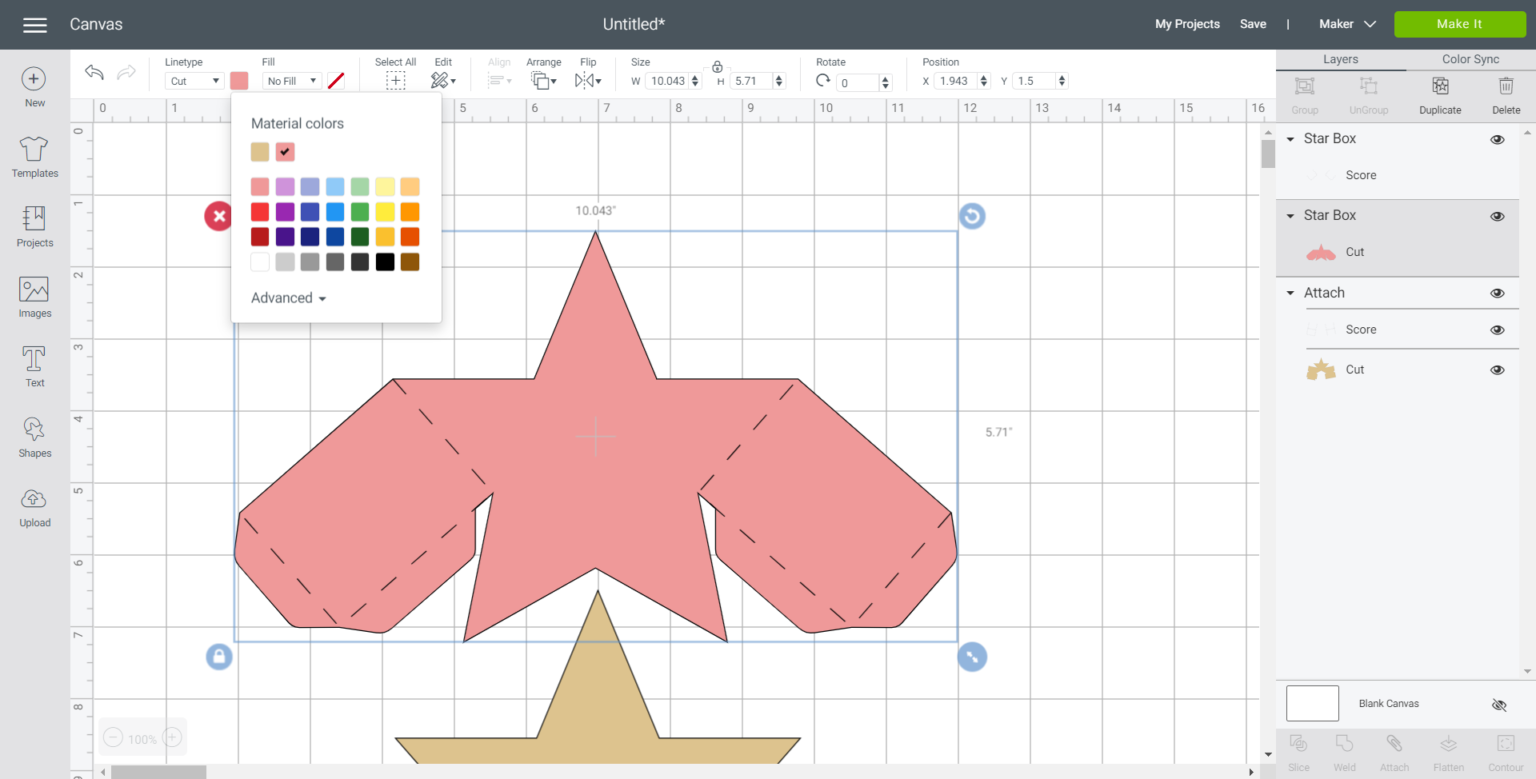The image size is (1536, 779).
Task: Open the Images library
Action: click(33, 296)
